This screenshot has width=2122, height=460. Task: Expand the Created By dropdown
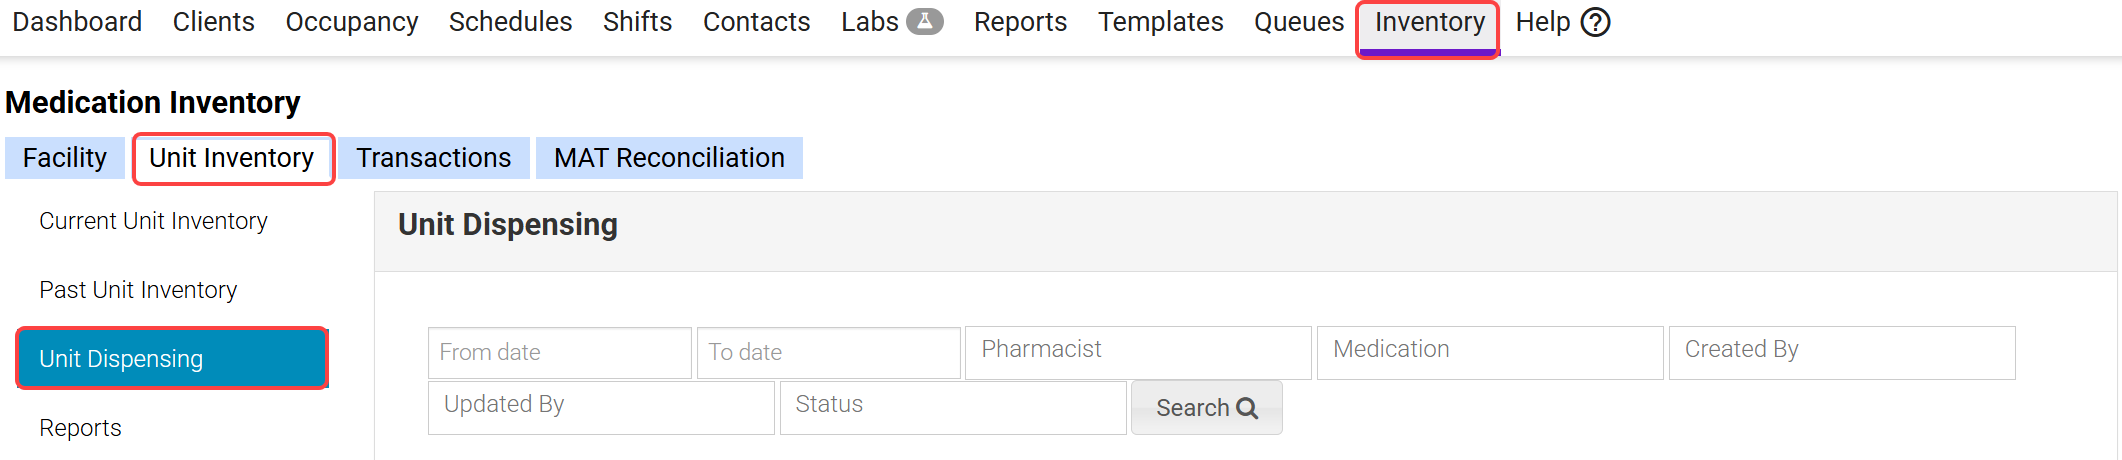(x=1841, y=351)
